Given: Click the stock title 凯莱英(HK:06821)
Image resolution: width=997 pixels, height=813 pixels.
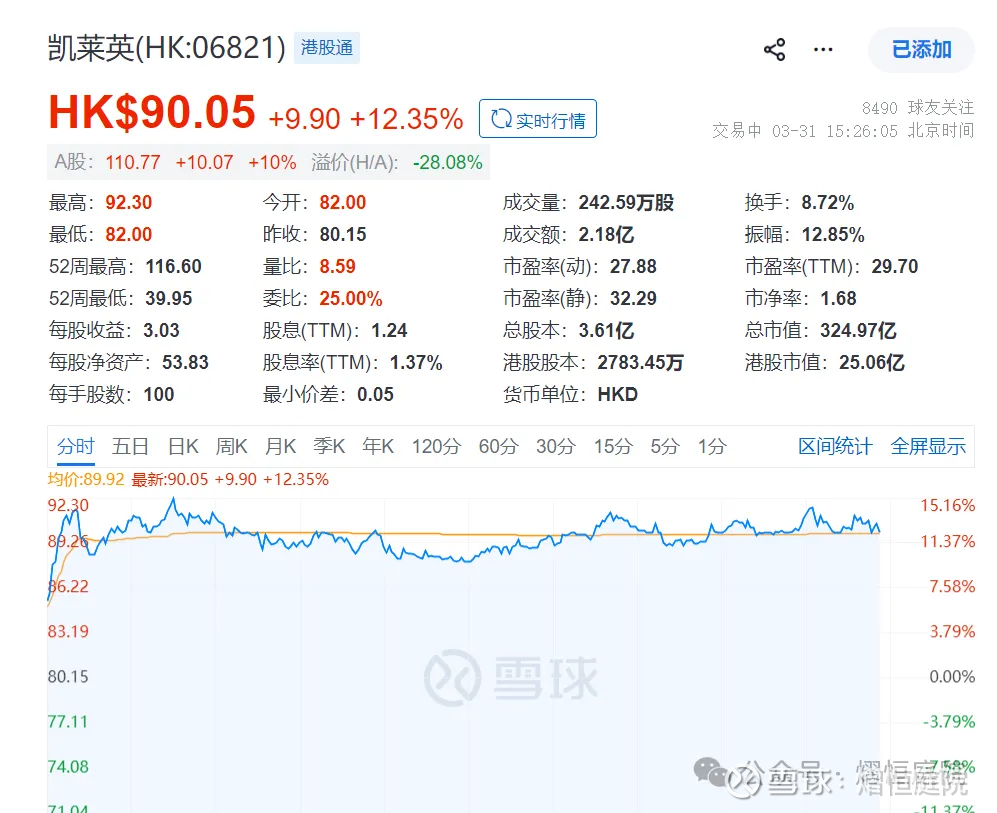Looking at the screenshot, I should [x=167, y=48].
